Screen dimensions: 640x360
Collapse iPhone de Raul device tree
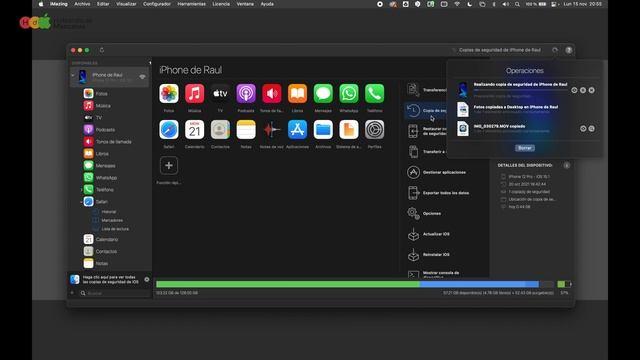(x=73, y=76)
